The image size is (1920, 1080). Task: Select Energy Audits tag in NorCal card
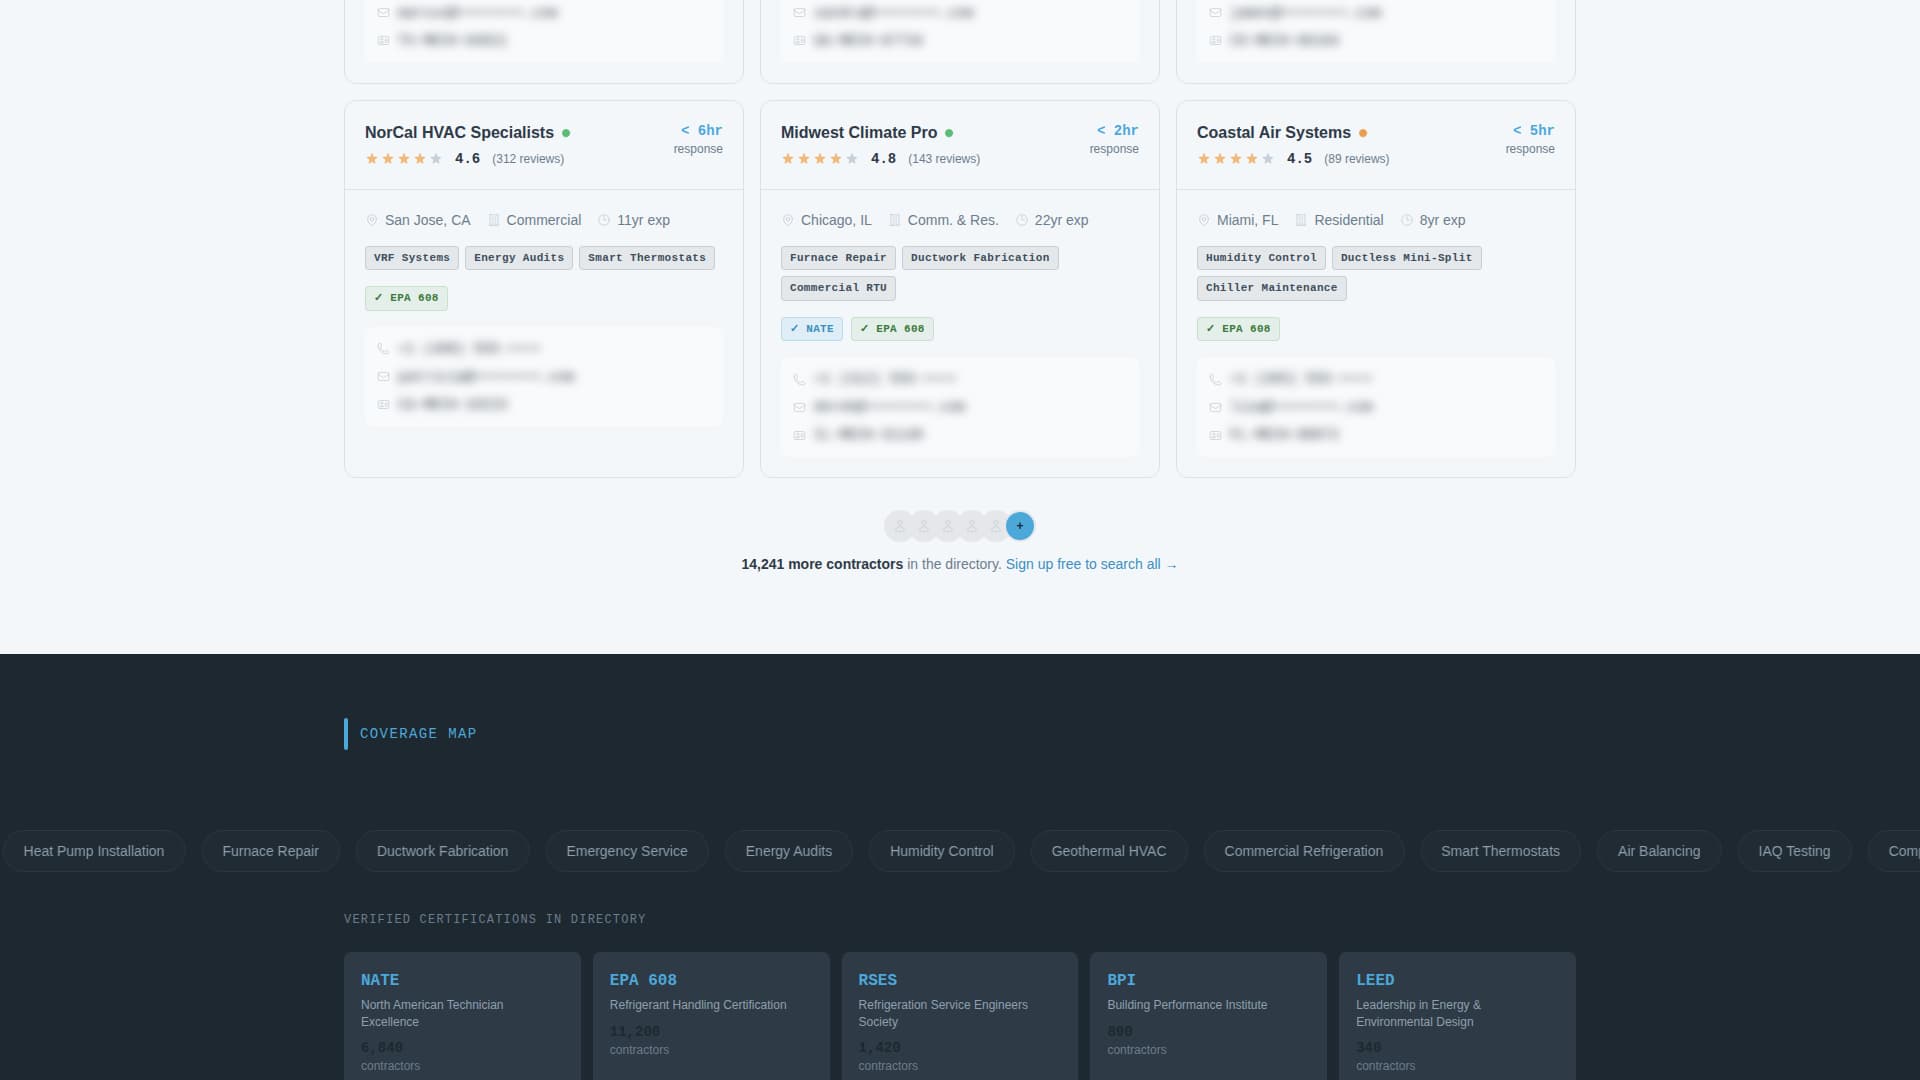519,258
